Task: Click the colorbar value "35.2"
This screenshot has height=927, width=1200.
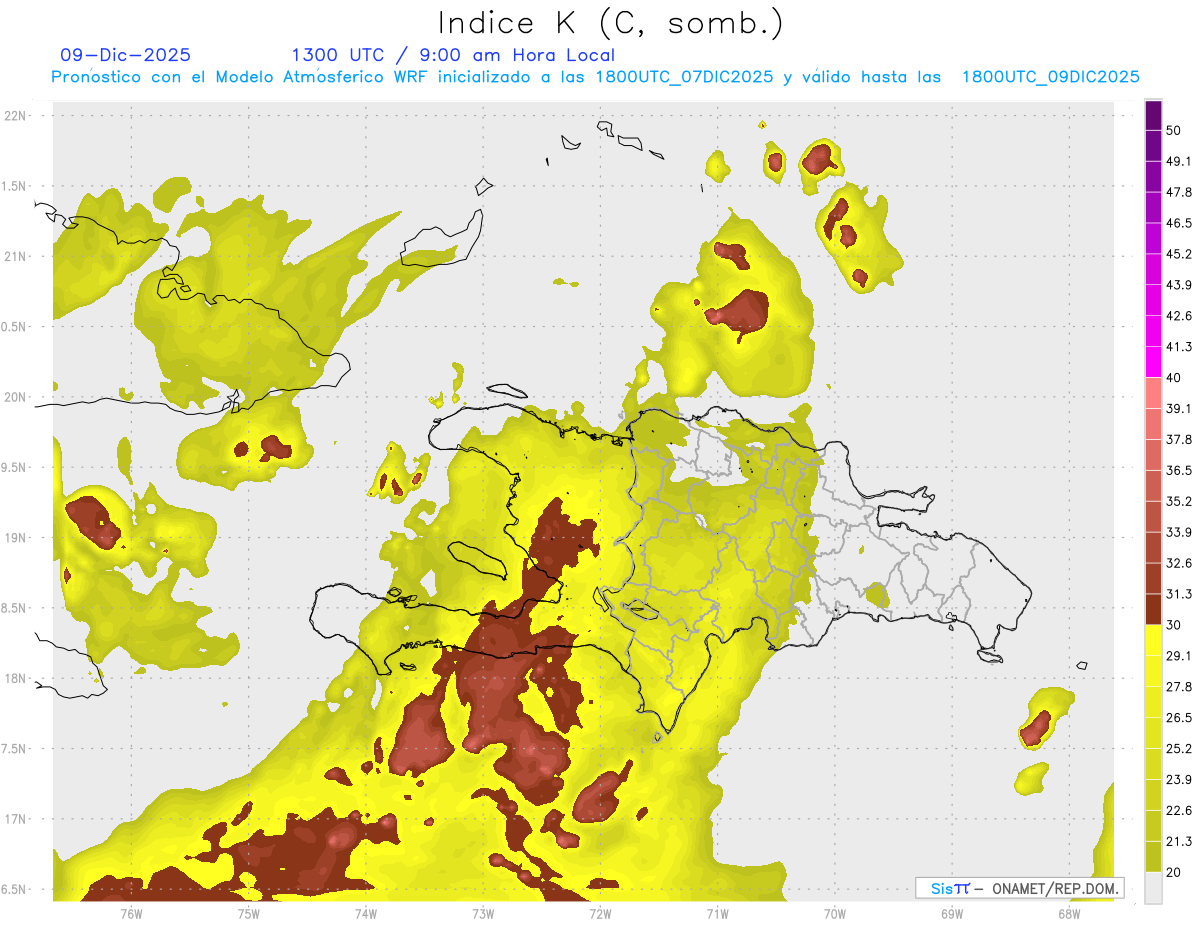Action: tap(1179, 501)
